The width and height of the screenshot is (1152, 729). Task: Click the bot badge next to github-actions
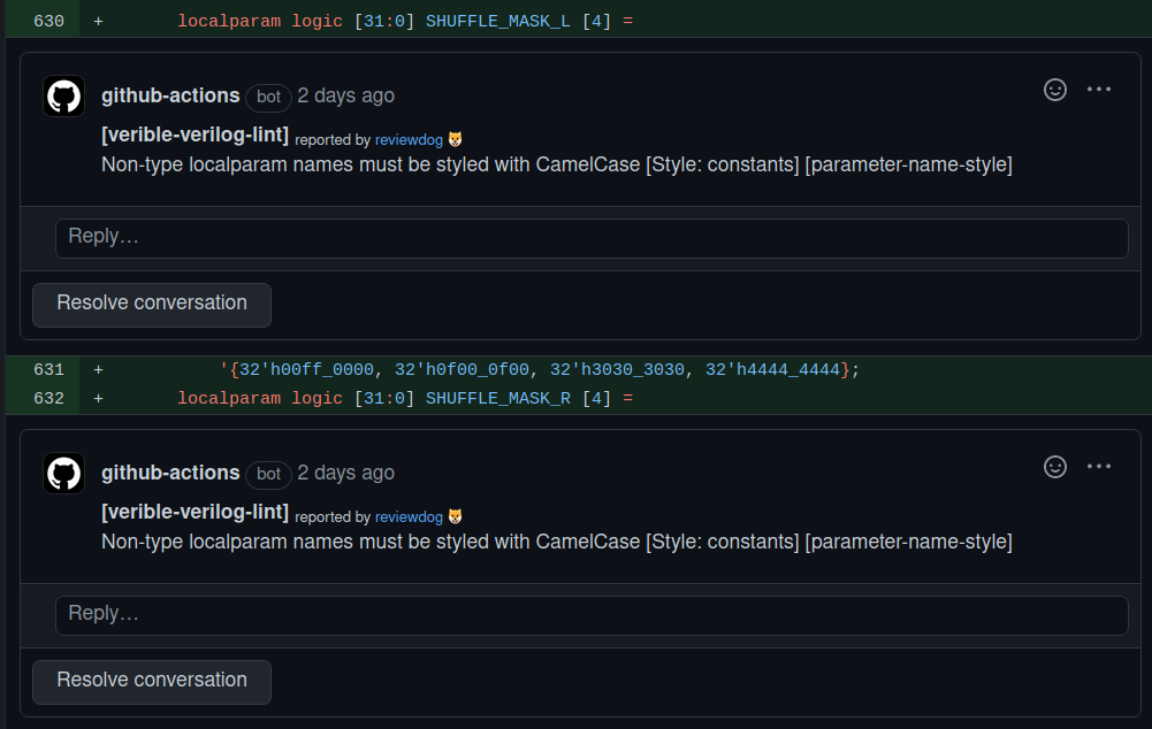click(x=268, y=97)
